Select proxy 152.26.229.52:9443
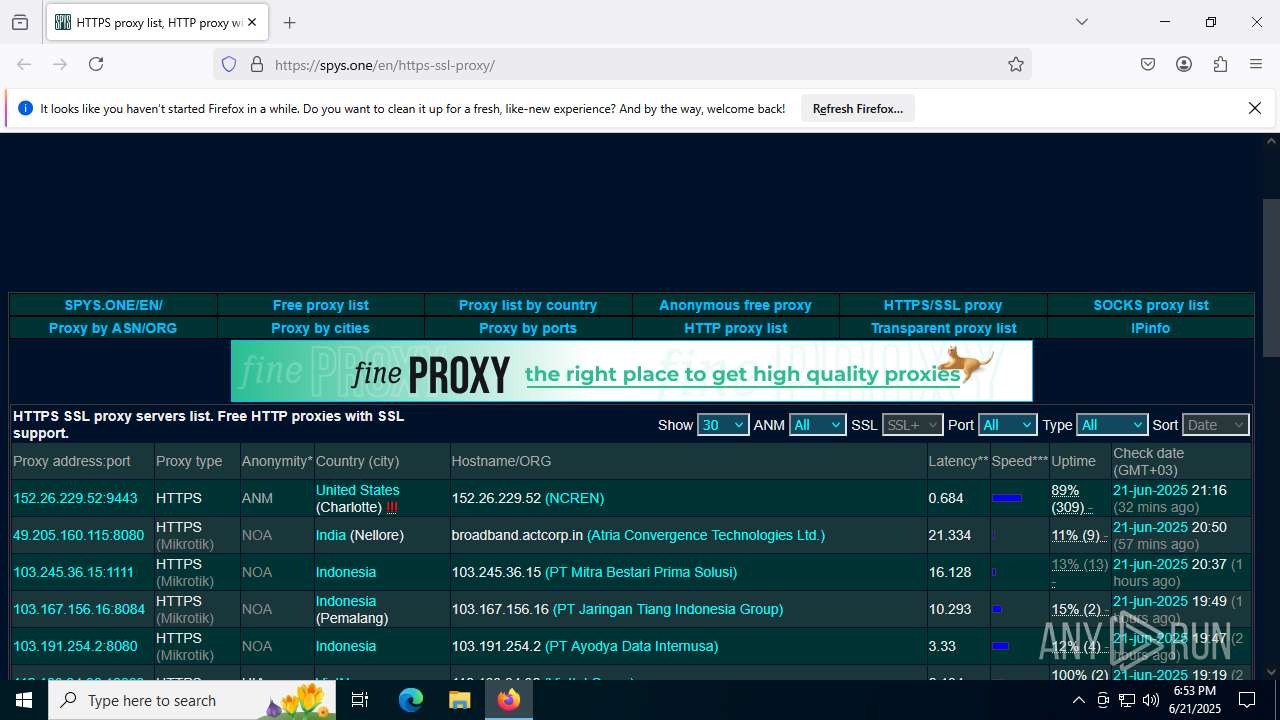The width and height of the screenshot is (1280, 720). pyautogui.click(x=75, y=498)
